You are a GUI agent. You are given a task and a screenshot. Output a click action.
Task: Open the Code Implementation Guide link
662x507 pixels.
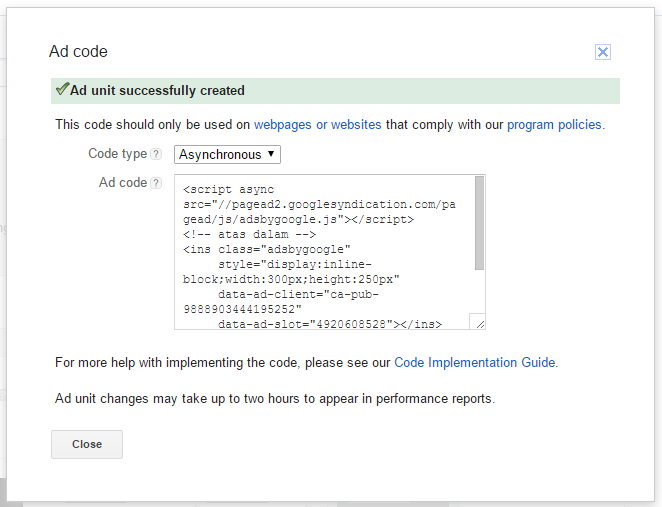pos(474,362)
